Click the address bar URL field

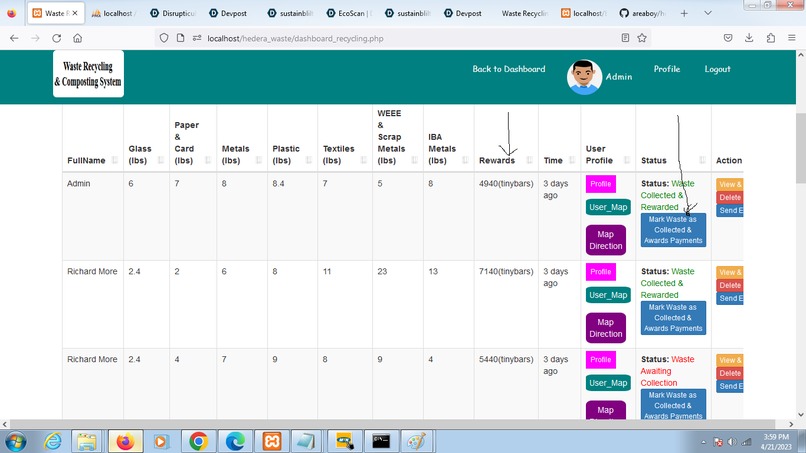point(401,38)
